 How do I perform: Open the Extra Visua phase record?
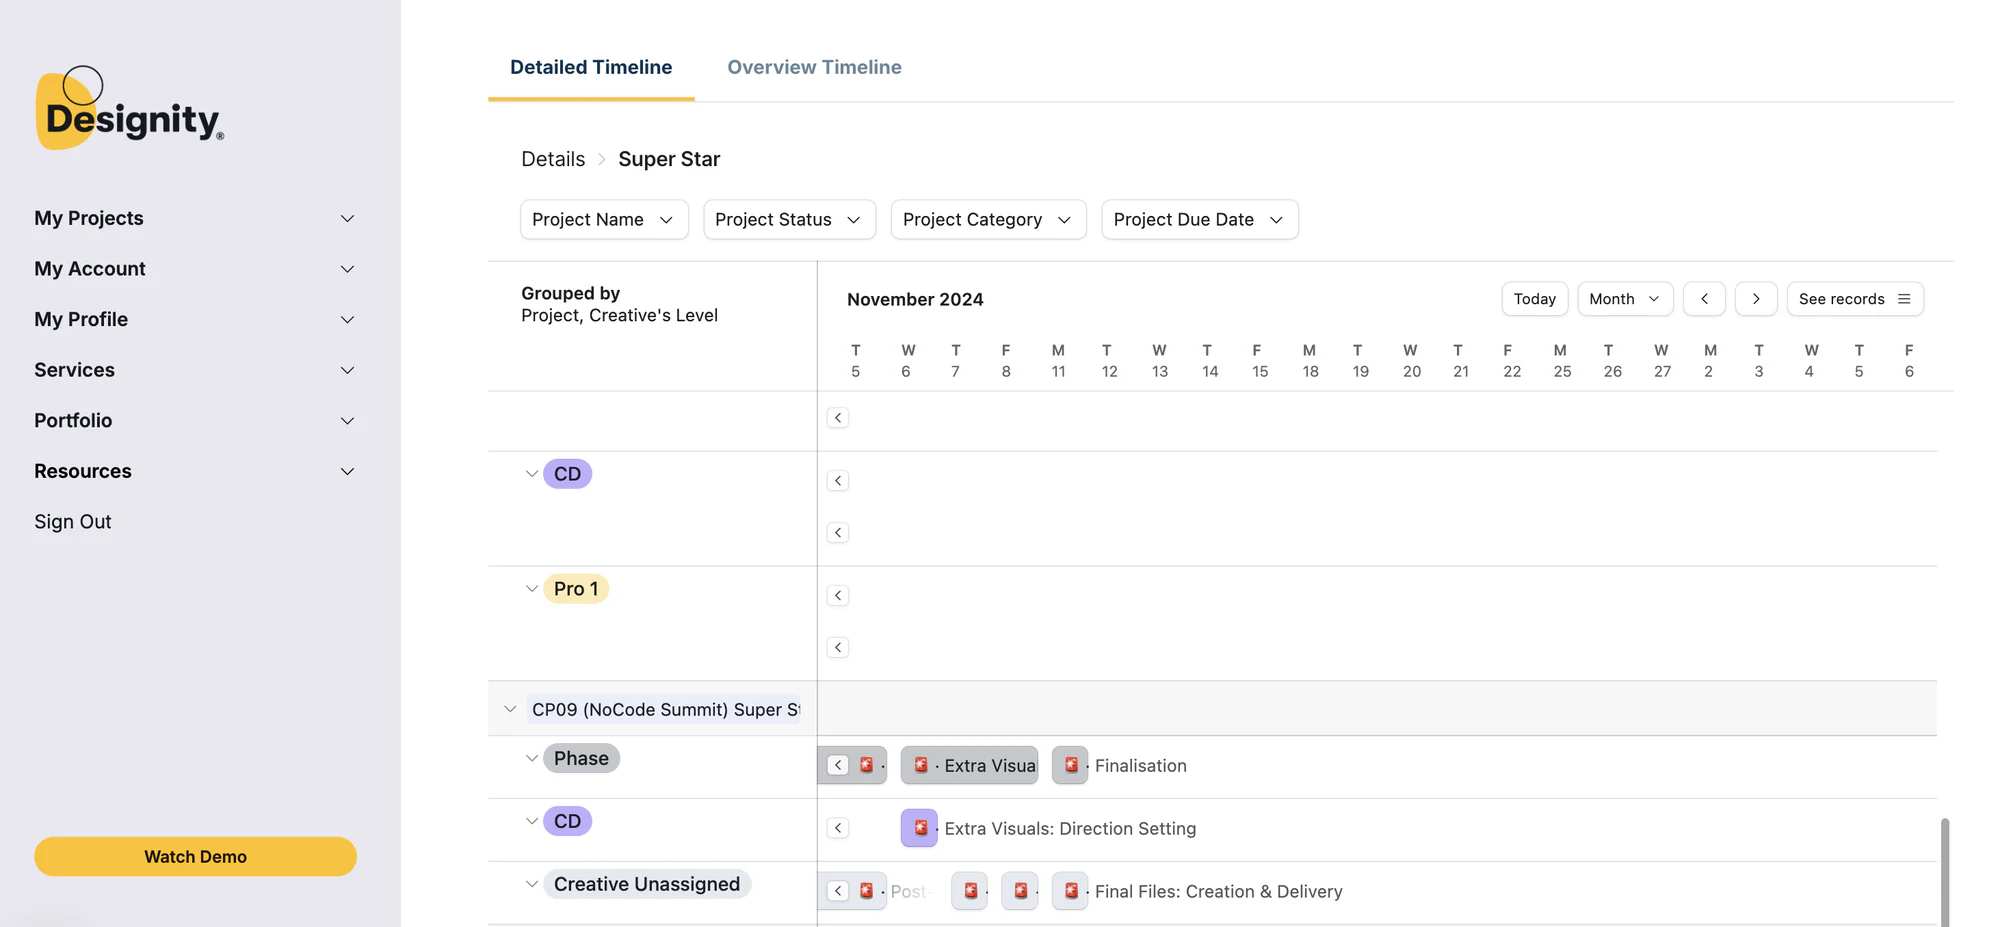tap(969, 765)
